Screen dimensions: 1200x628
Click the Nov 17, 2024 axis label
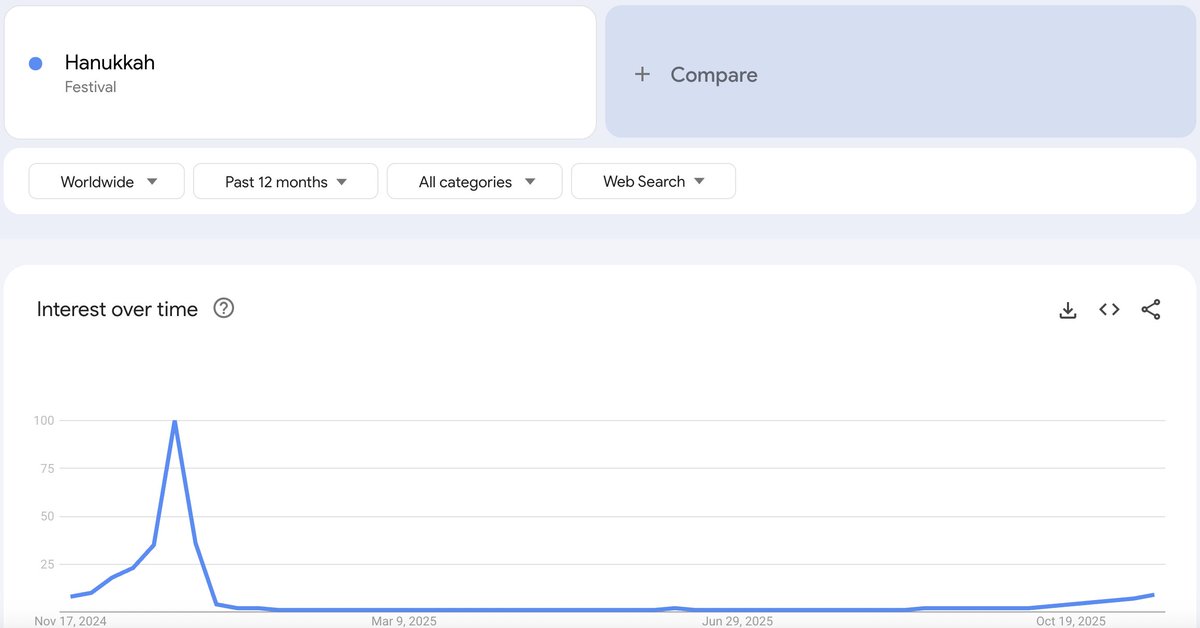click(70, 621)
